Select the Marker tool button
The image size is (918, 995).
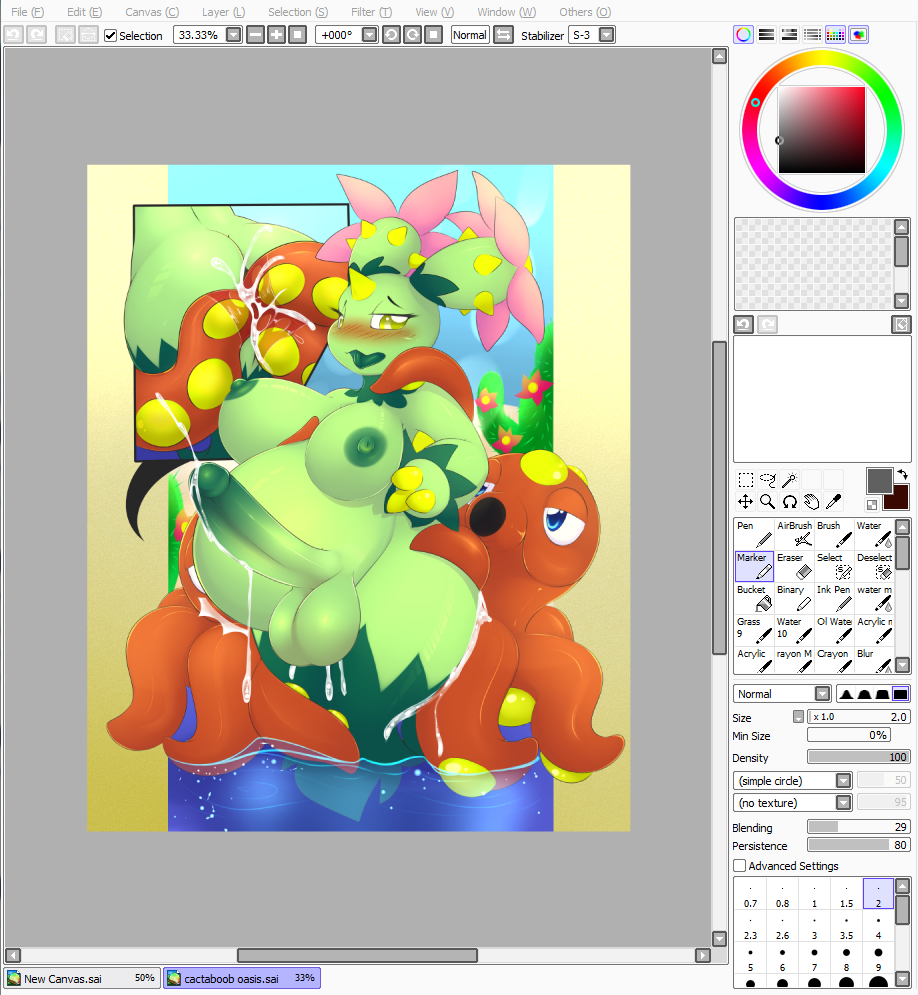(x=754, y=566)
